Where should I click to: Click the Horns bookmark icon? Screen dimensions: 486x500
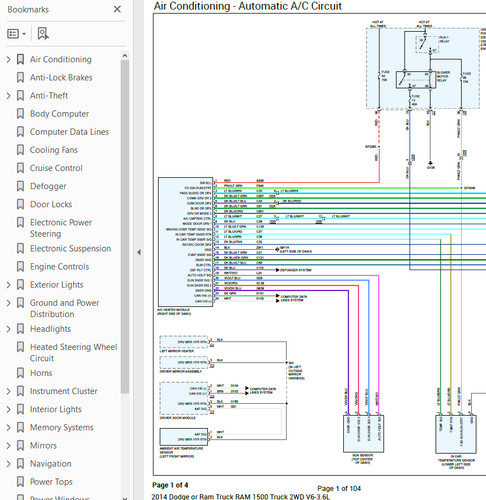point(20,373)
